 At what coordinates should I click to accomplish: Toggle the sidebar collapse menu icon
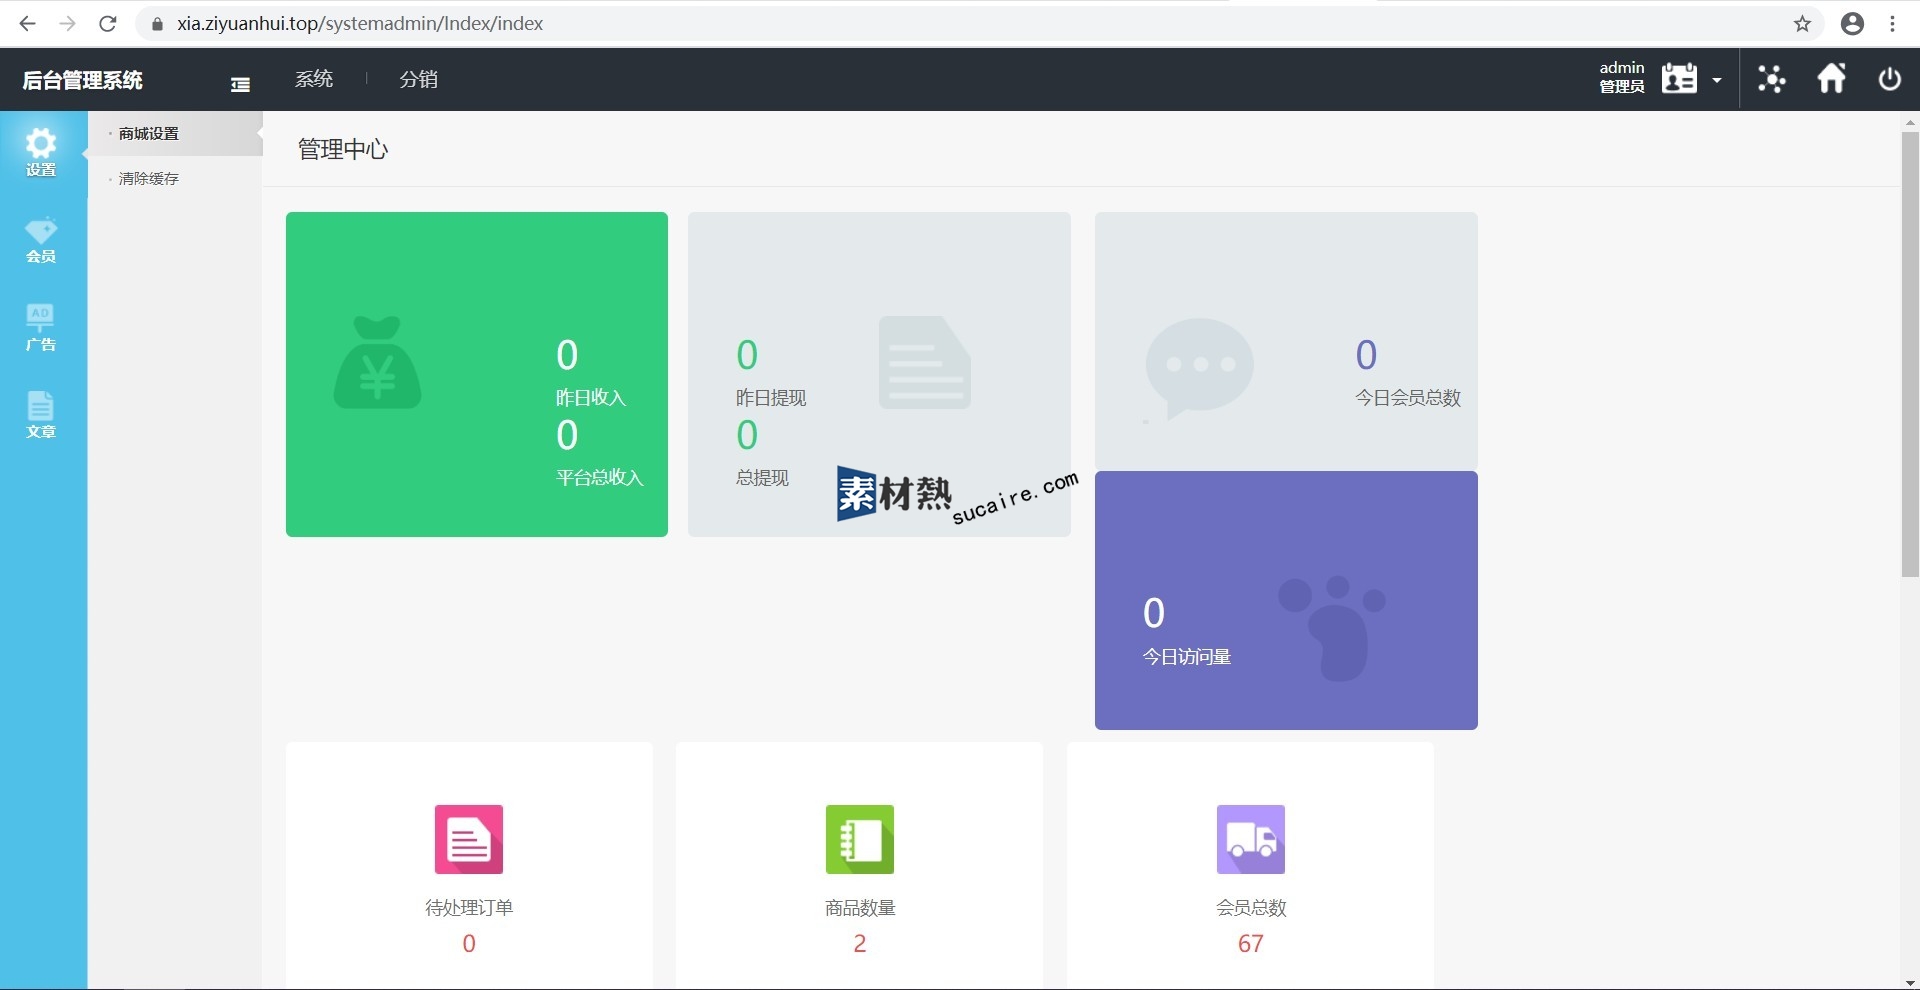pos(240,85)
